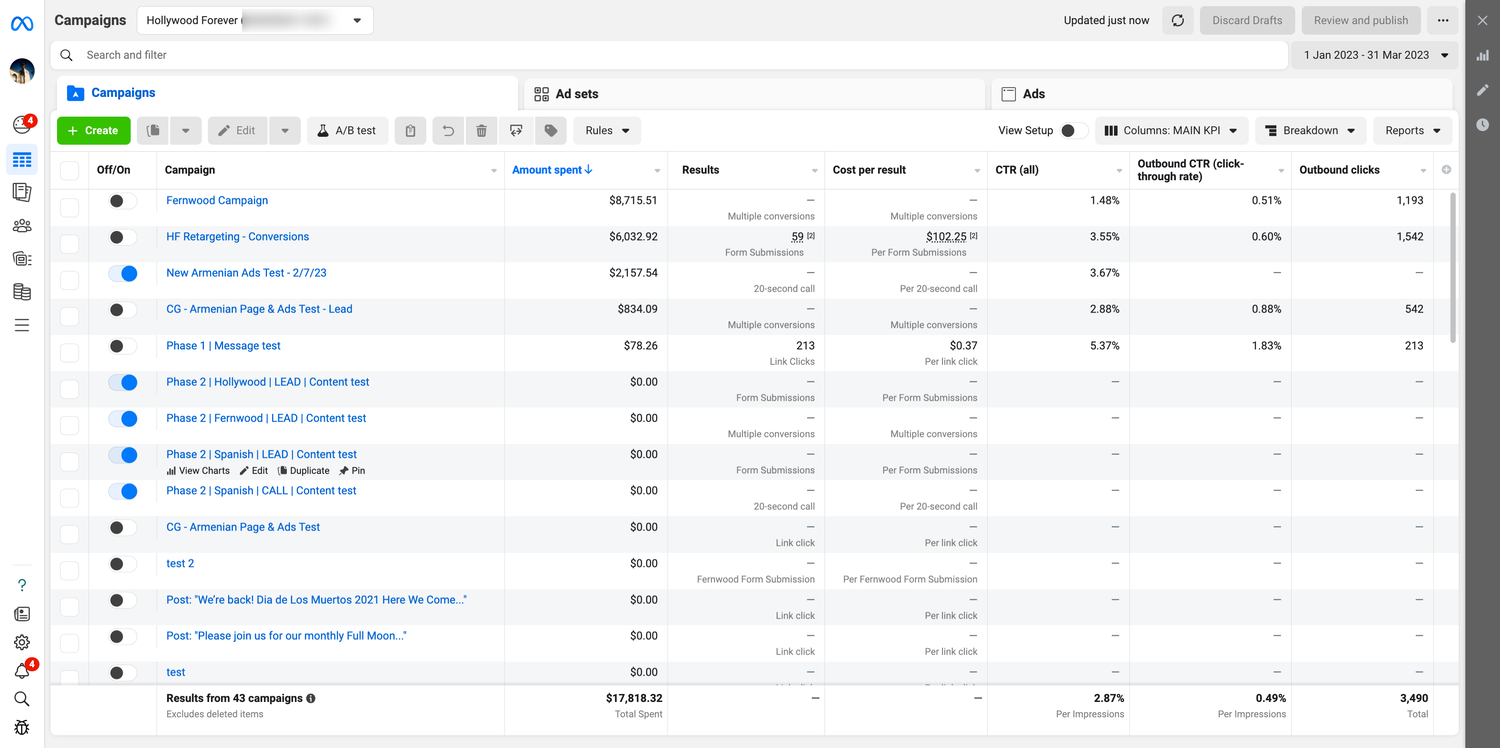Screen dimensions: 1500x748
Task: Click the Tag label icon
Action: tap(551, 131)
